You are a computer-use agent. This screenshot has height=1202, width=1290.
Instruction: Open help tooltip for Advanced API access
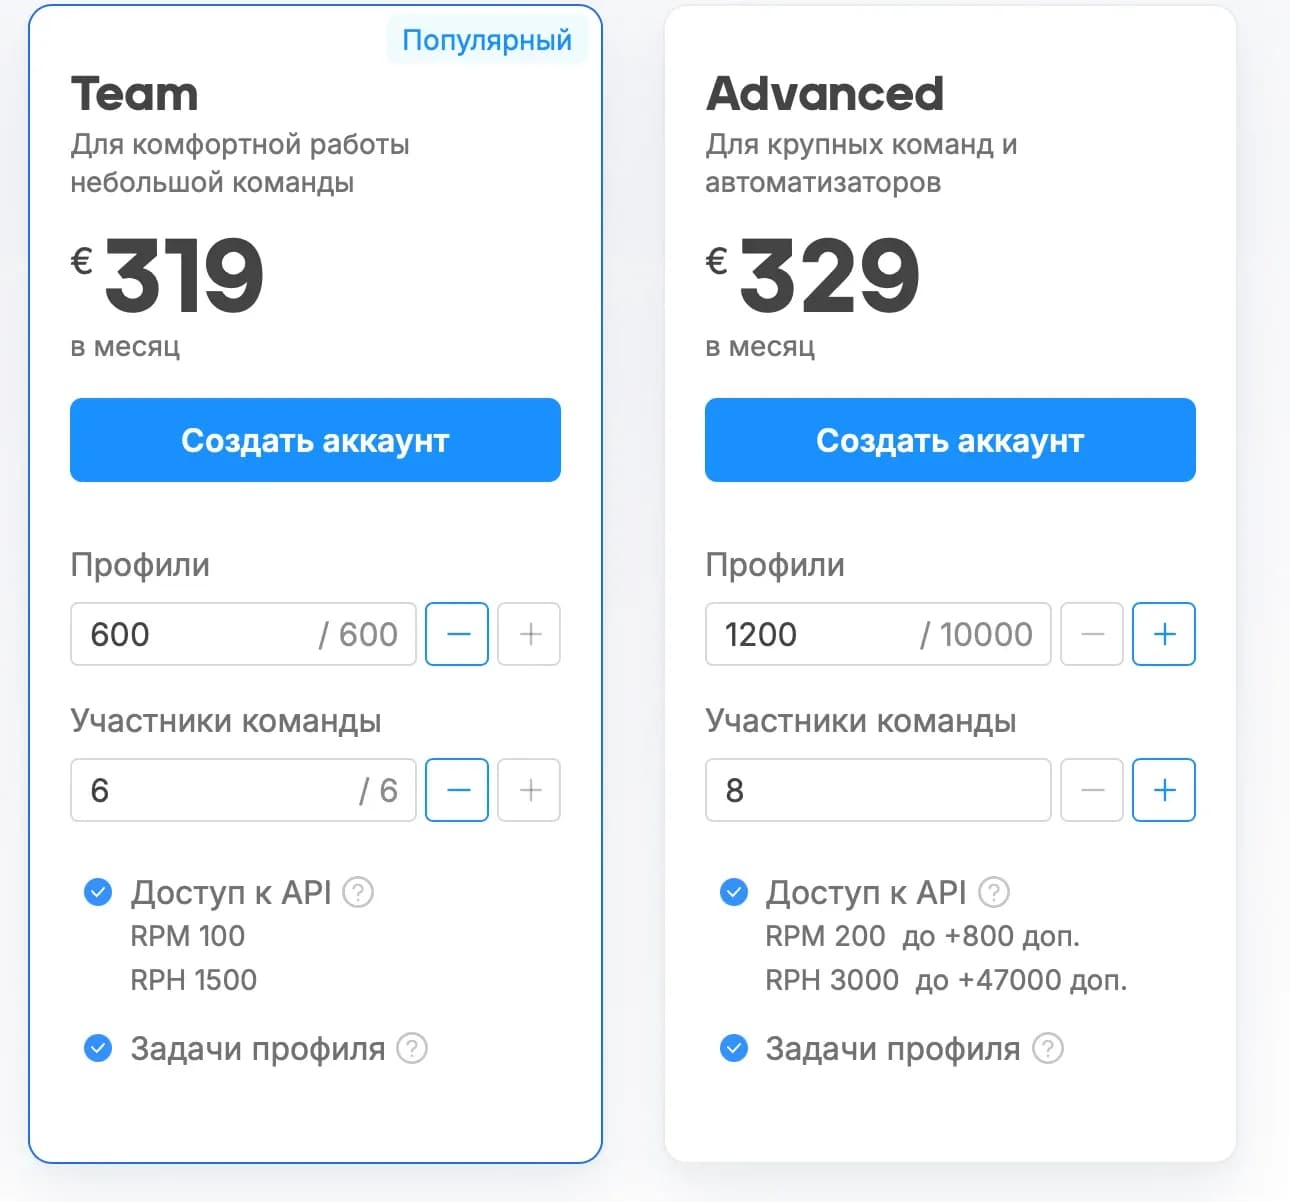[x=995, y=891]
